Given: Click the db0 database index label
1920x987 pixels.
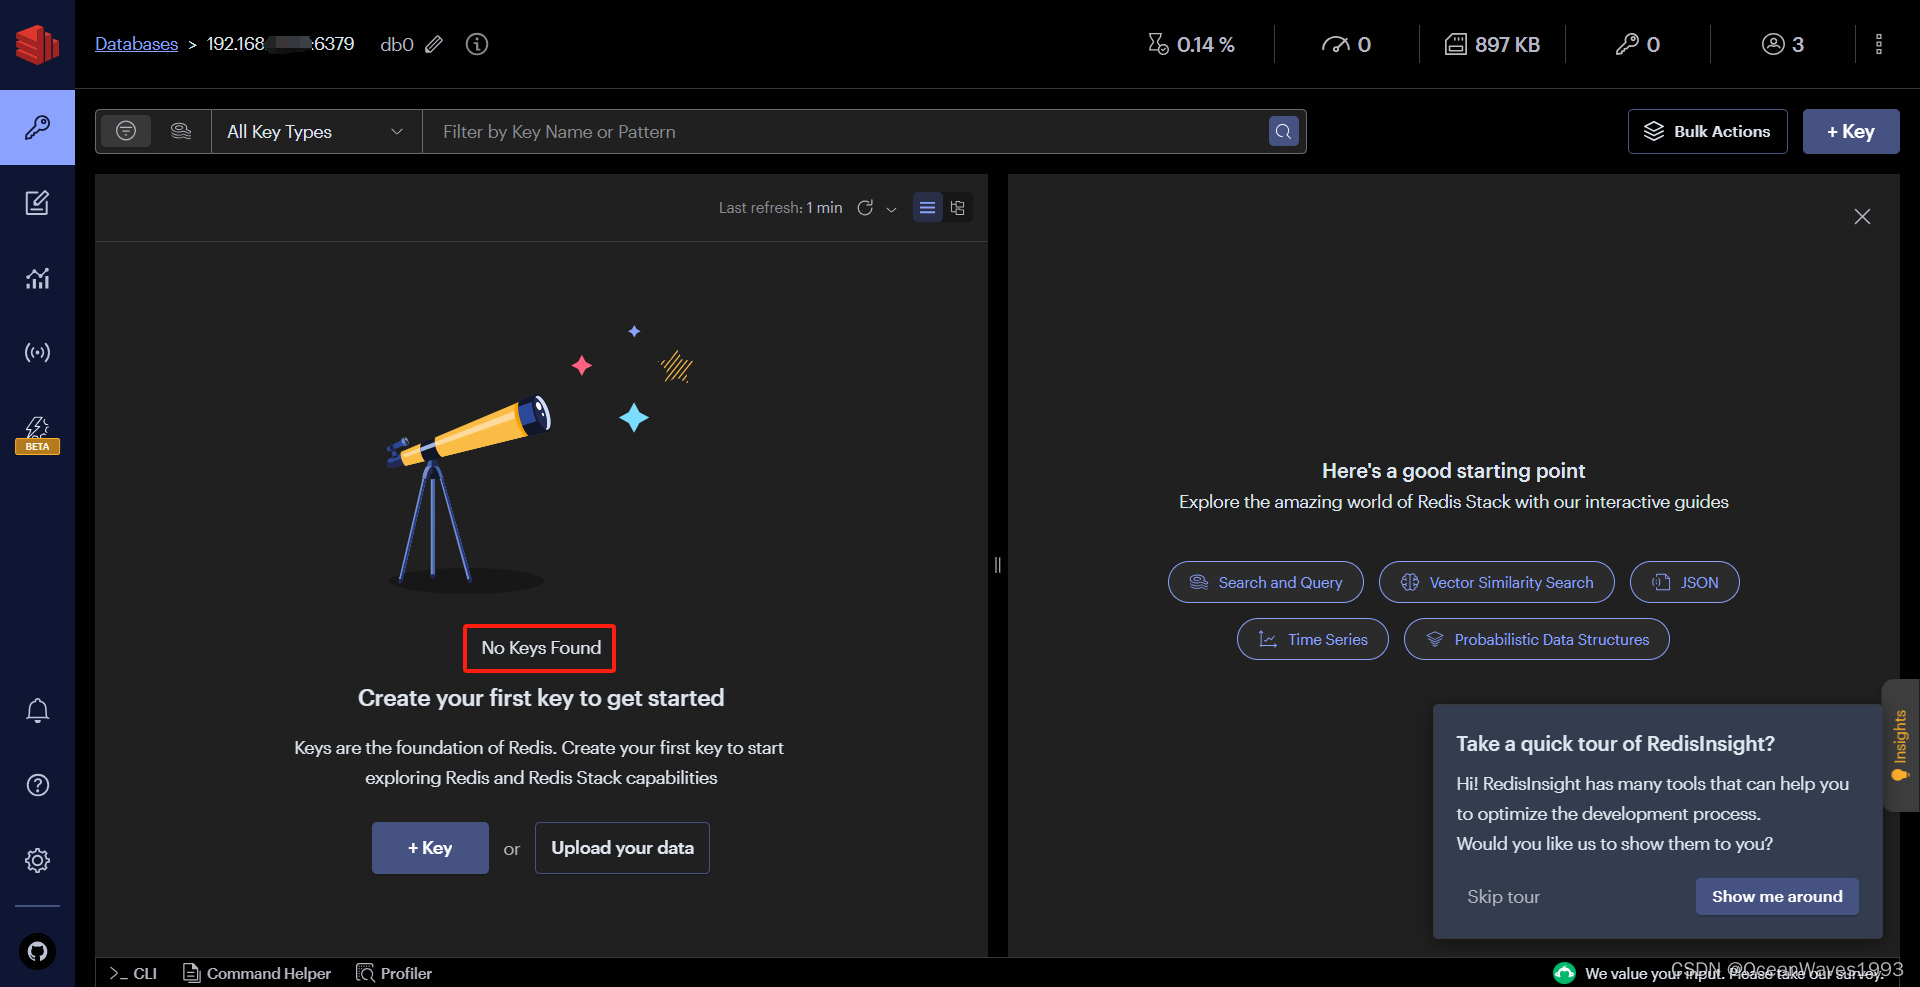Looking at the screenshot, I should coord(397,44).
